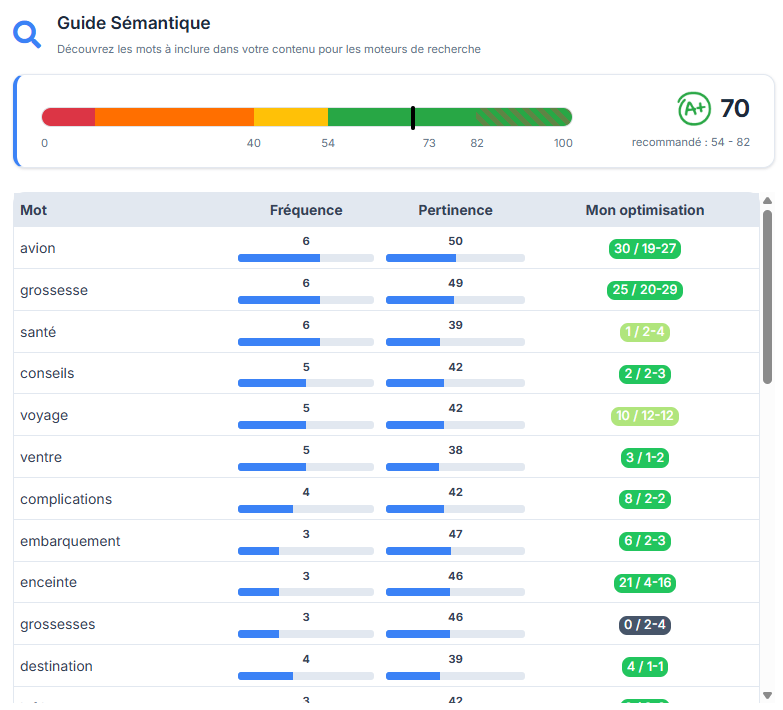The width and height of the screenshot is (783, 710).
Task: Click the avion optimisation badge 30 / 19-27
Action: [645, 249]
